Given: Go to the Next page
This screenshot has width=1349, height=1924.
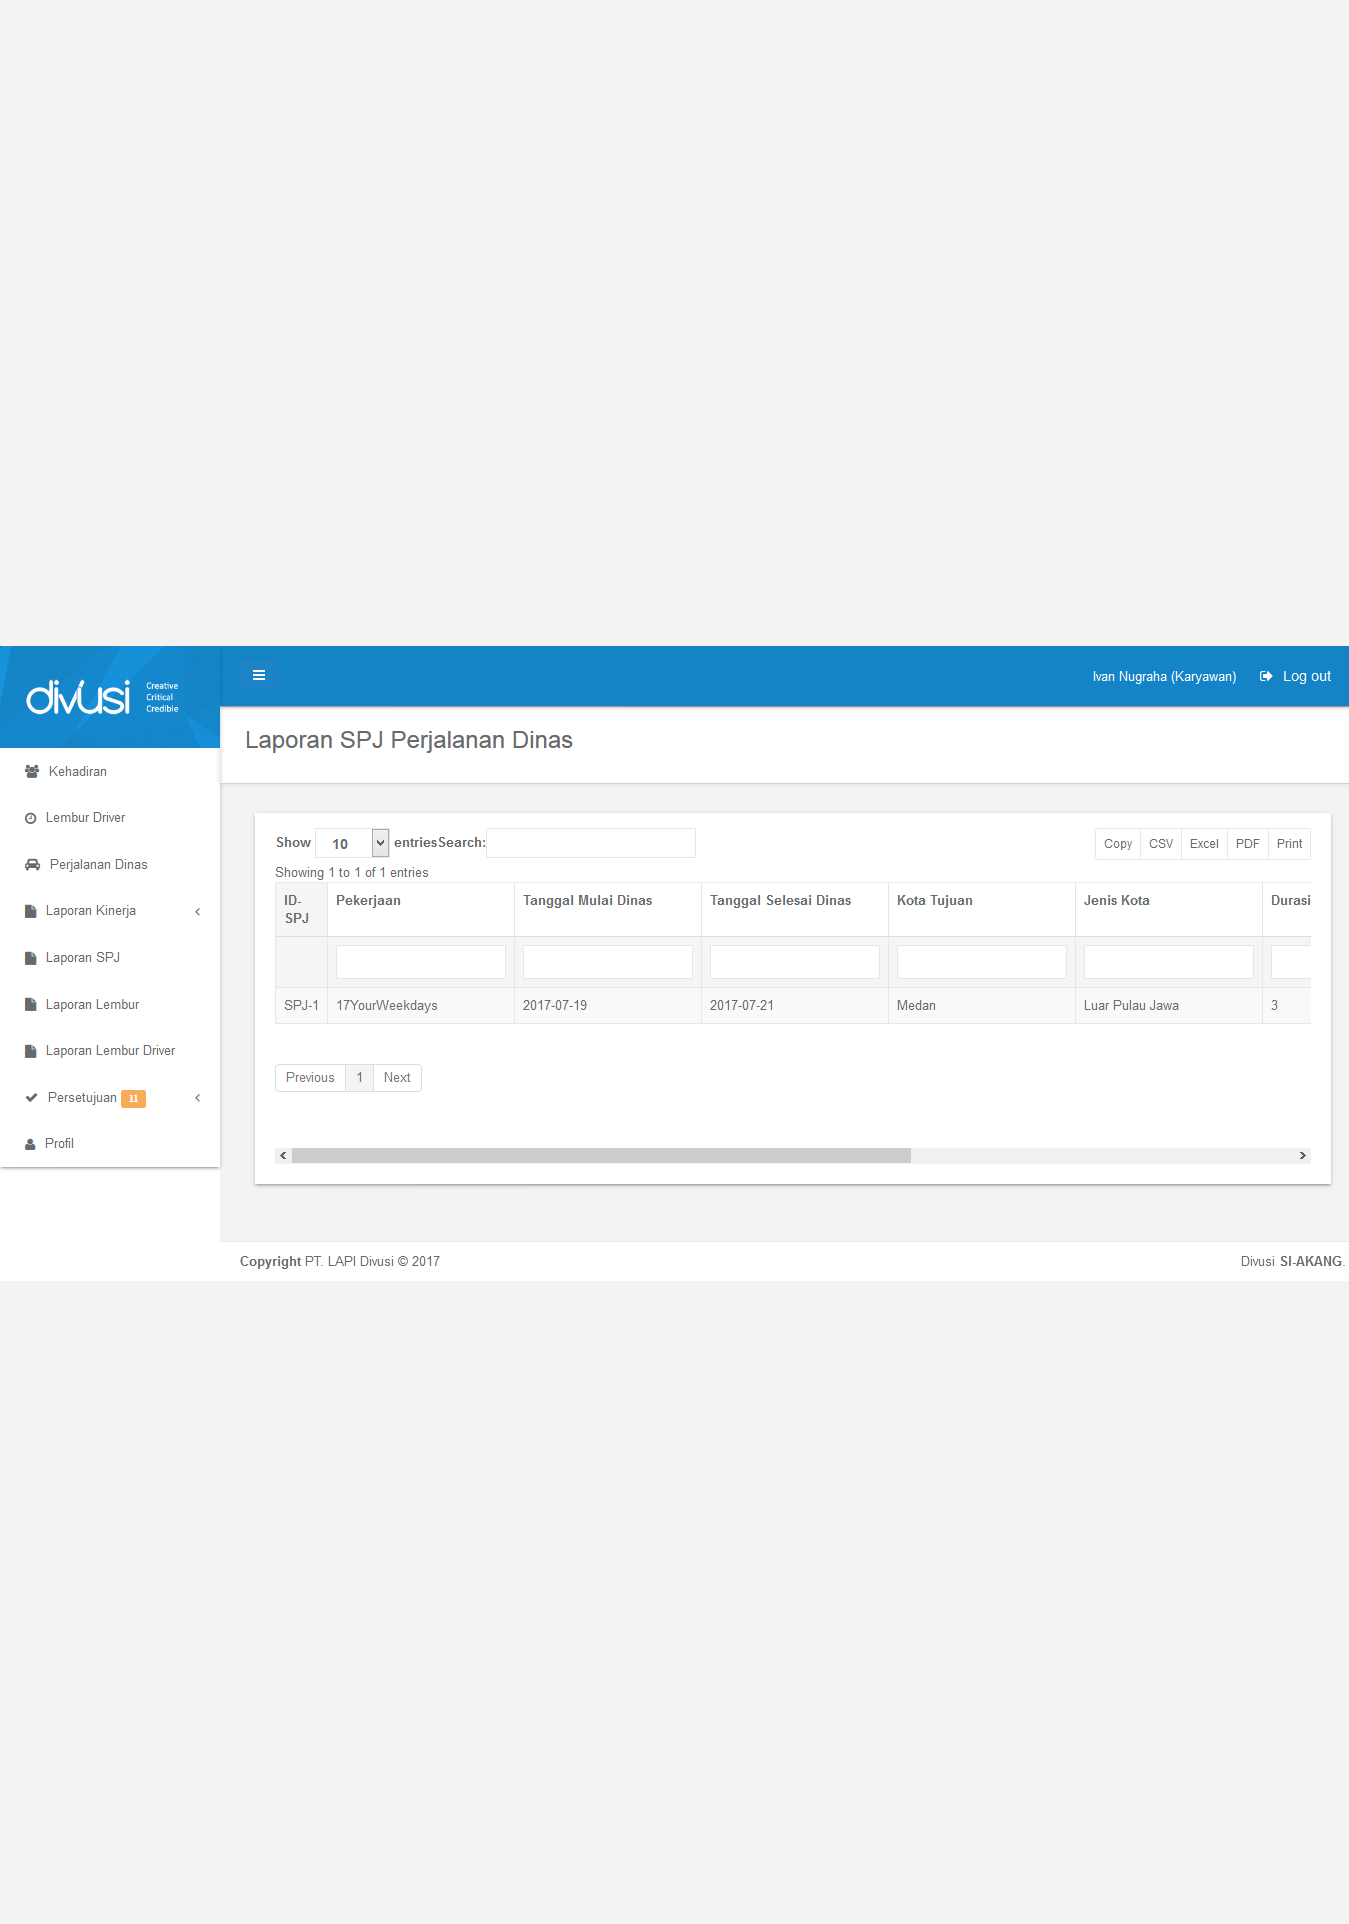Looking at the screenshot, I should coord(397,1078).
